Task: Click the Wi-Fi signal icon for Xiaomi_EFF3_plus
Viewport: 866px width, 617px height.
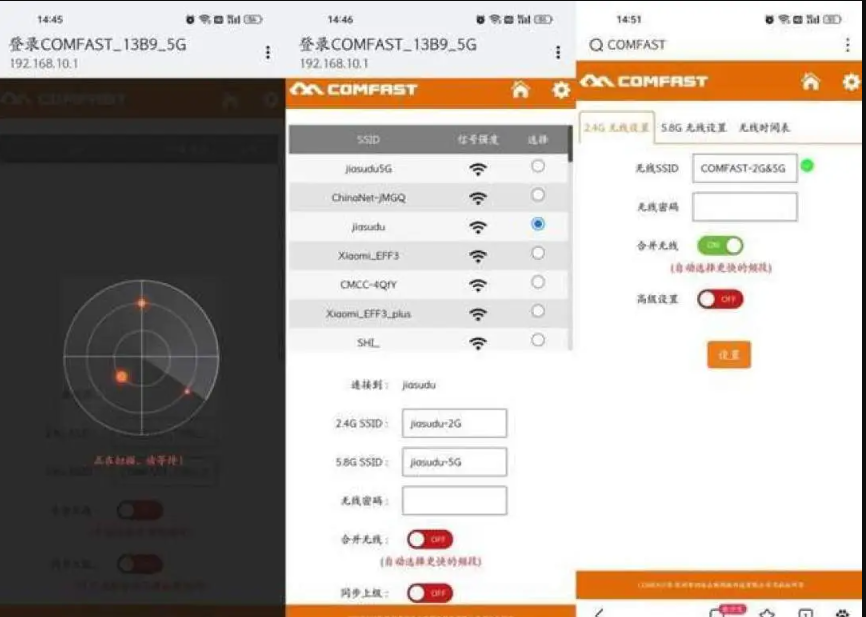Action: pyautogui.click(x=478, y=314)
